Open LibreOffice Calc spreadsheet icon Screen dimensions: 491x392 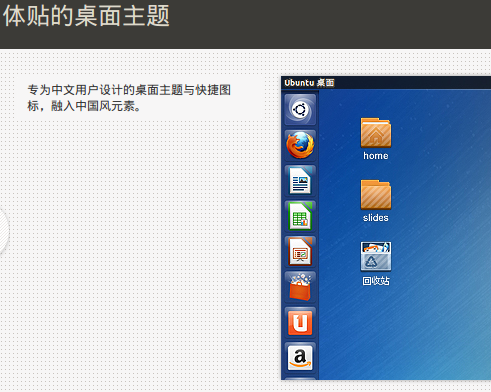pos(300,216)
